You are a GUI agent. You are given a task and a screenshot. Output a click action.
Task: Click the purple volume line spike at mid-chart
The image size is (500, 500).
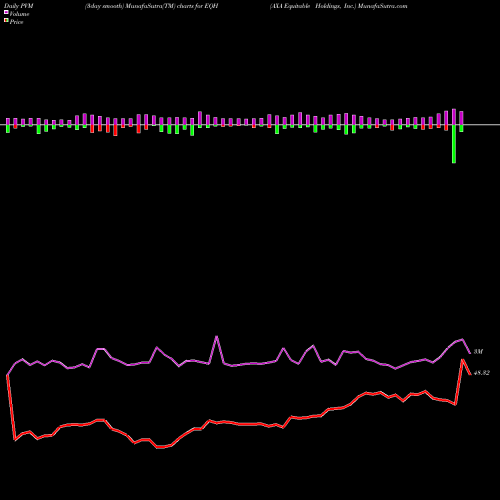[x=217, y=337]
